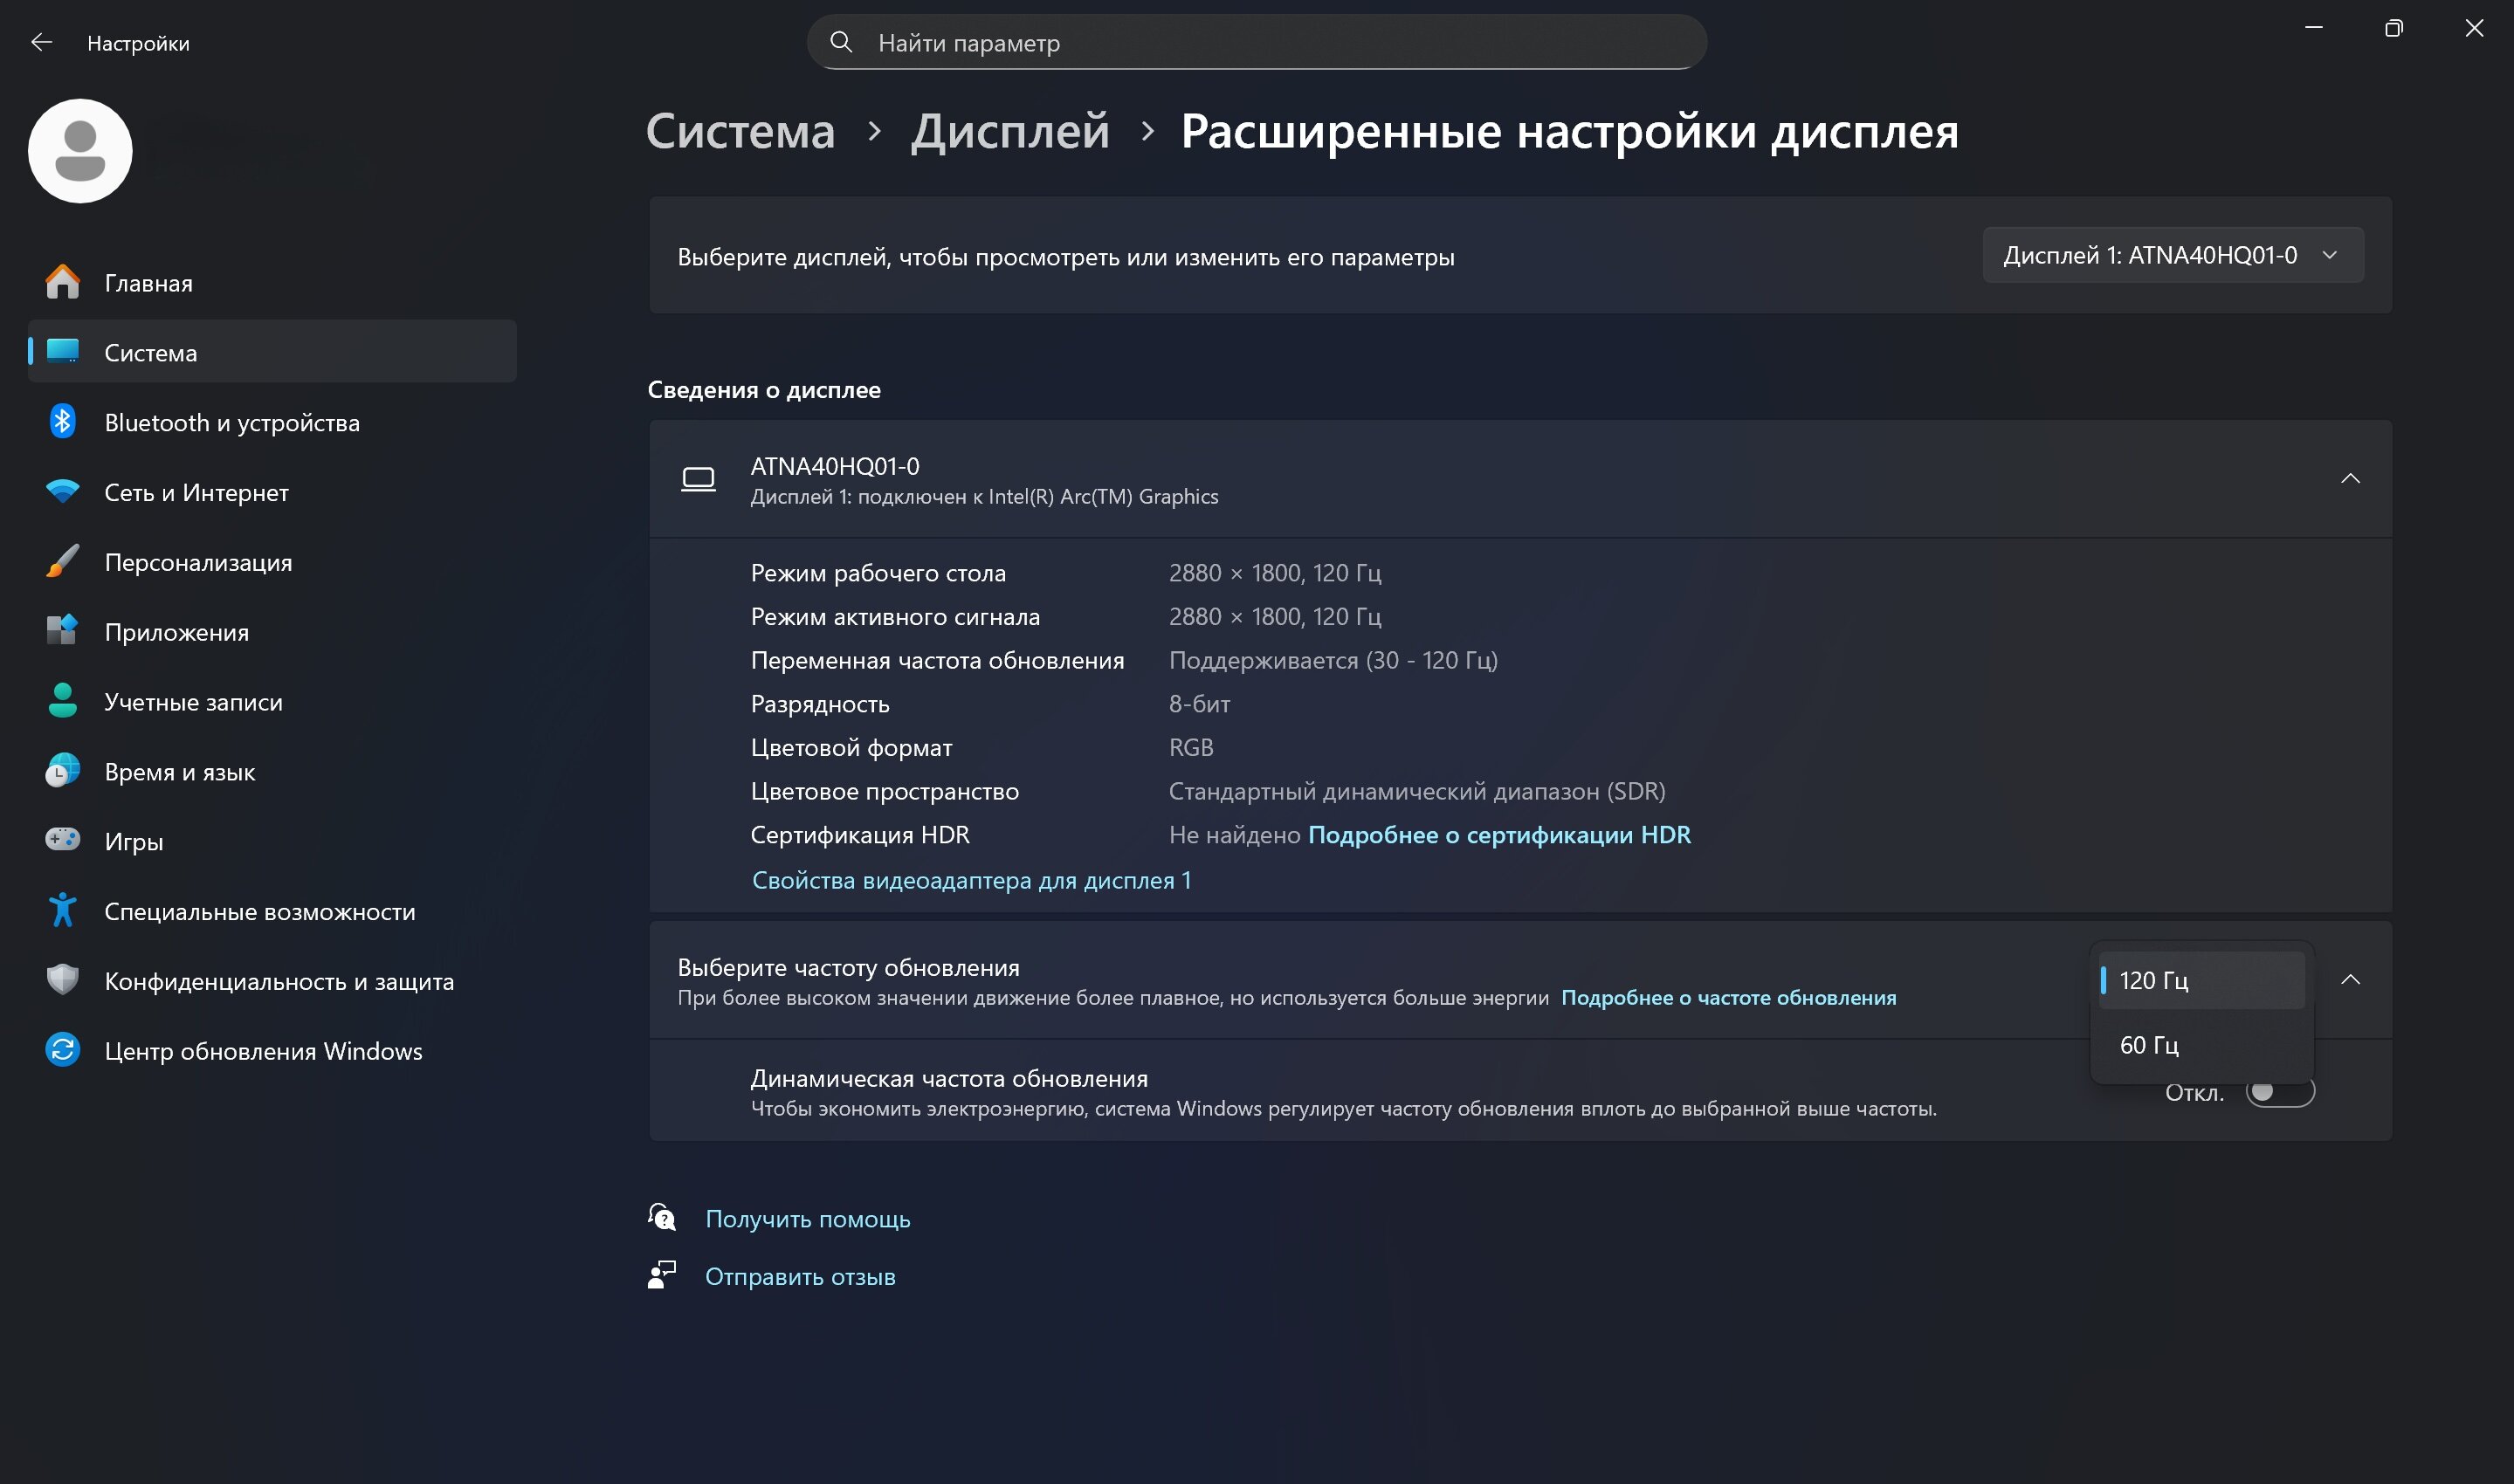Image resolution: width=2514 pixels, height=1484 pixels.
Task: Click the Wi-Fi Сеть и Интернет icon
Action: tap(62, 492)
